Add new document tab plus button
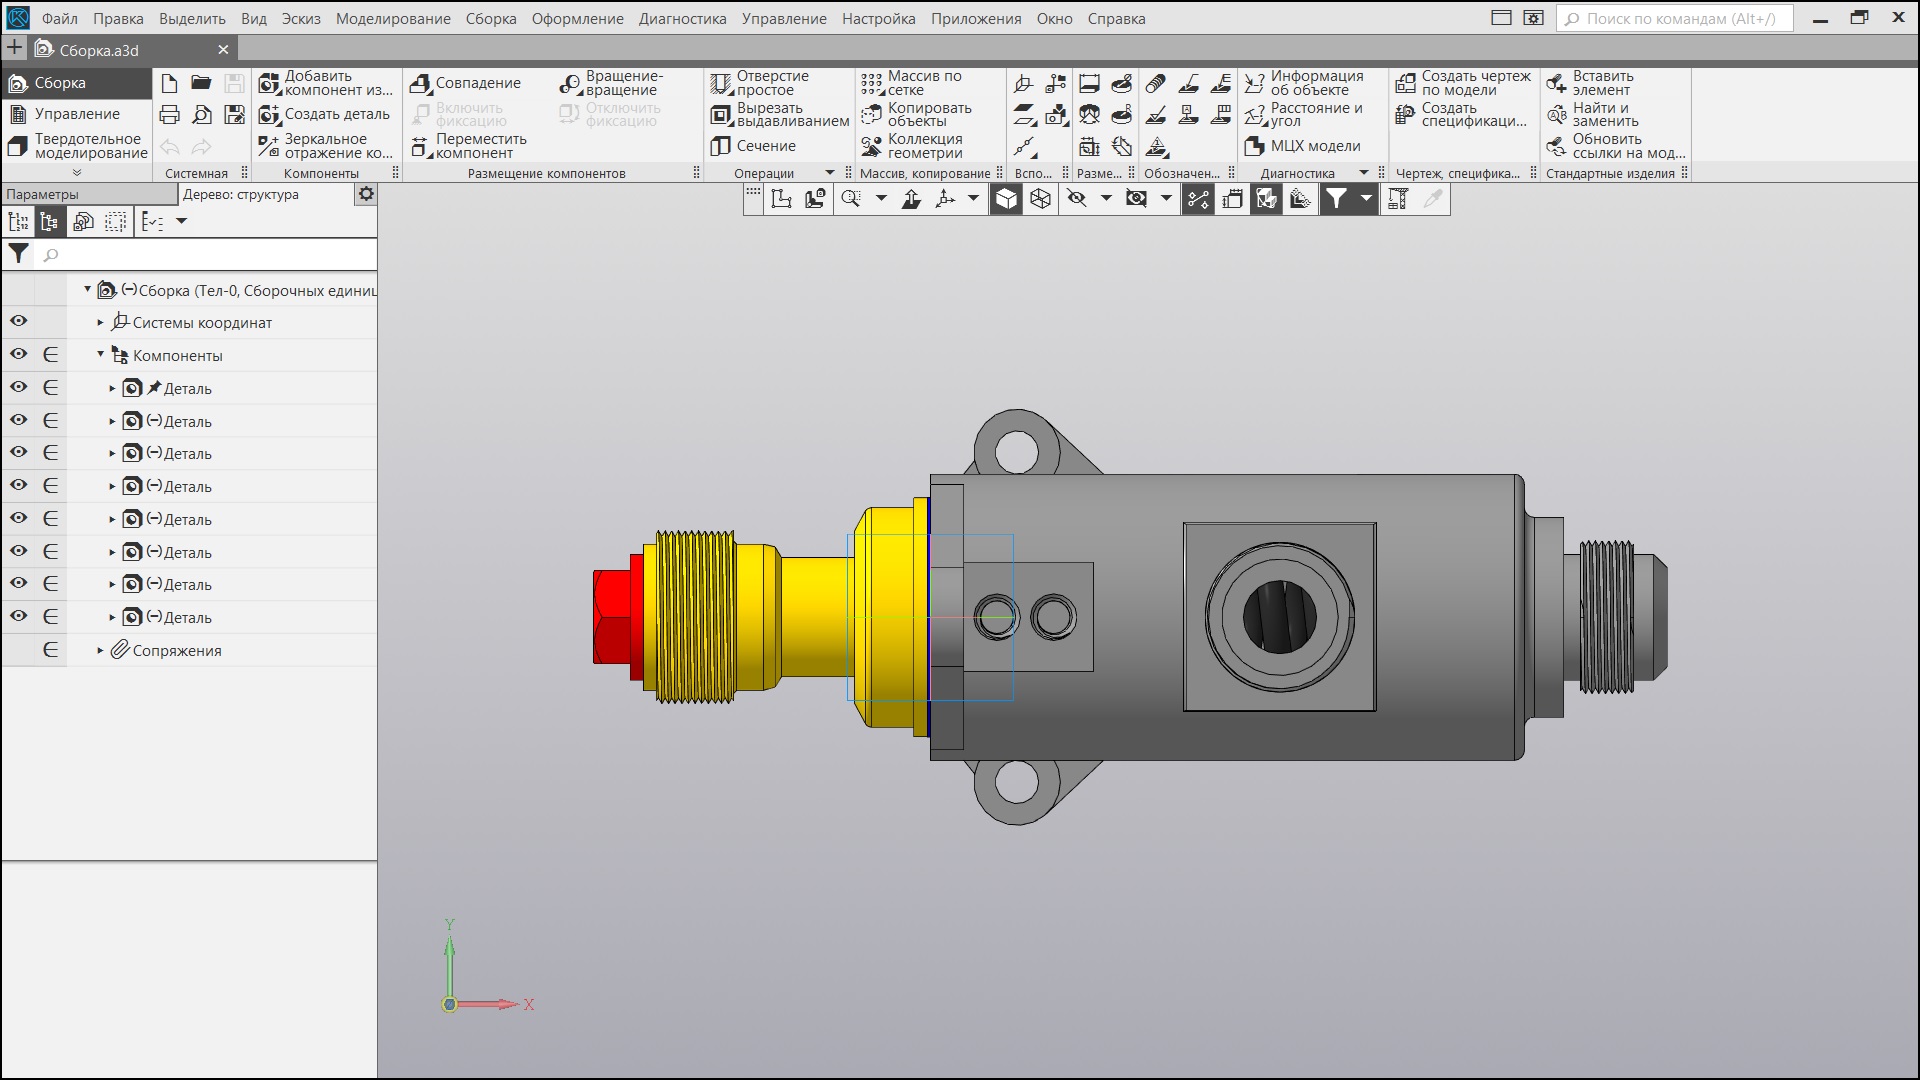Image resolution: width=1920 pixels, height=1080 pixels. pos(14,48)
